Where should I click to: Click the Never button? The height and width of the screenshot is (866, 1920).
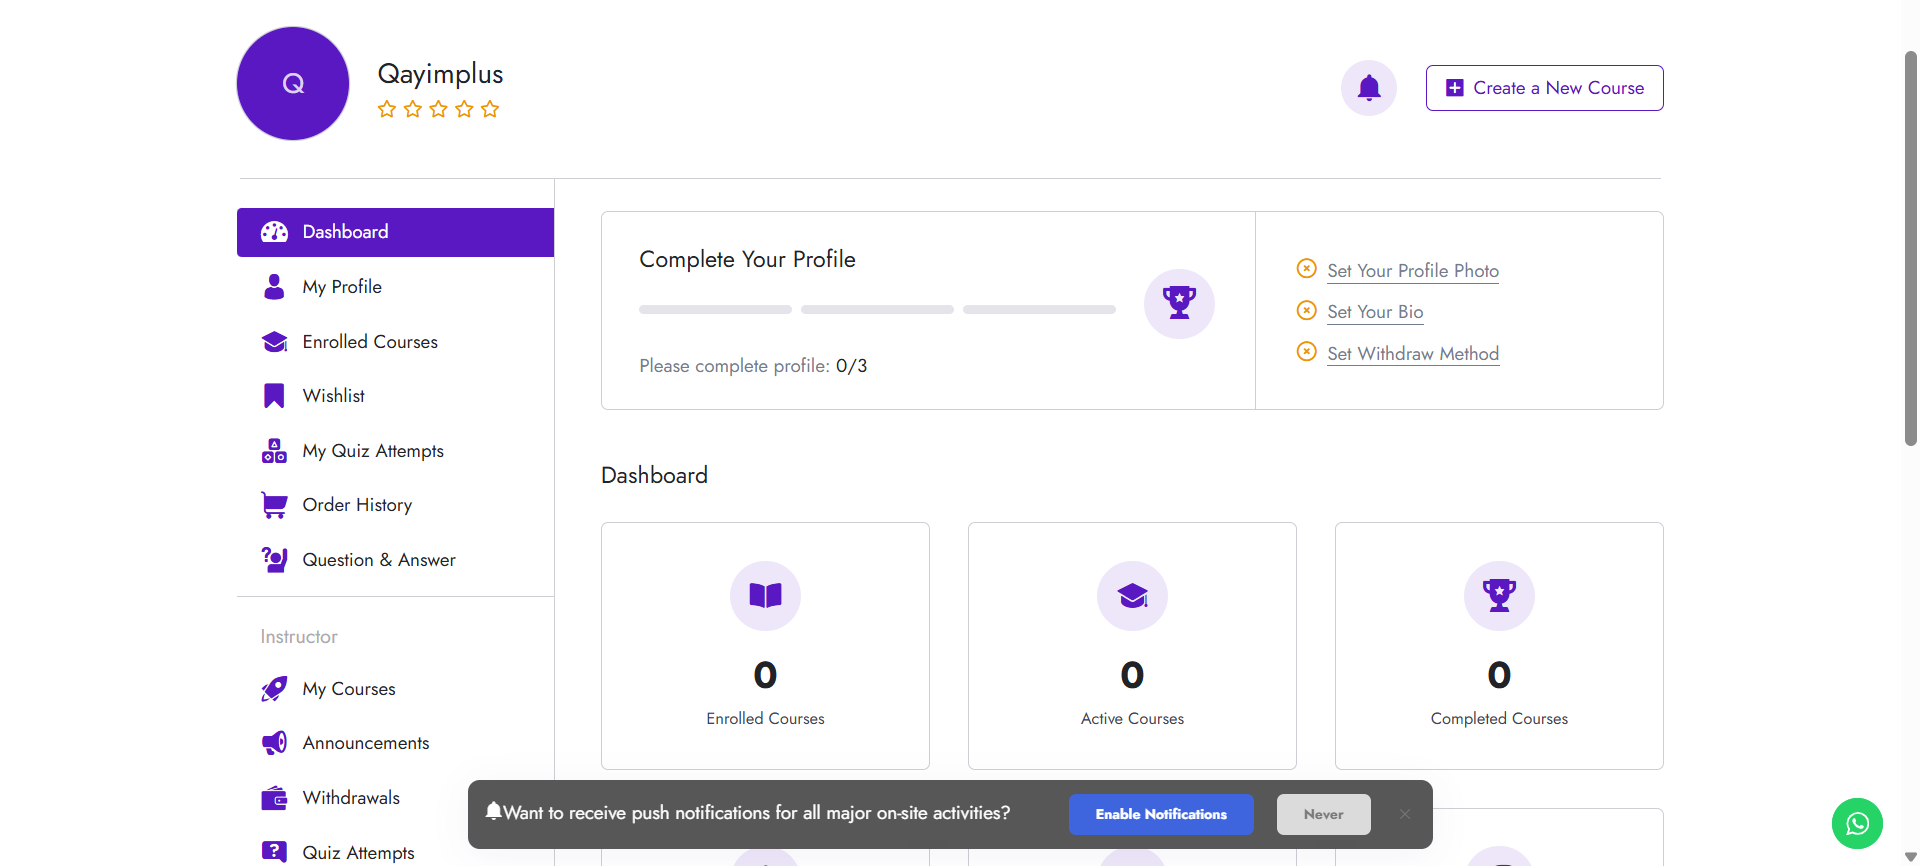[1323, 814]
